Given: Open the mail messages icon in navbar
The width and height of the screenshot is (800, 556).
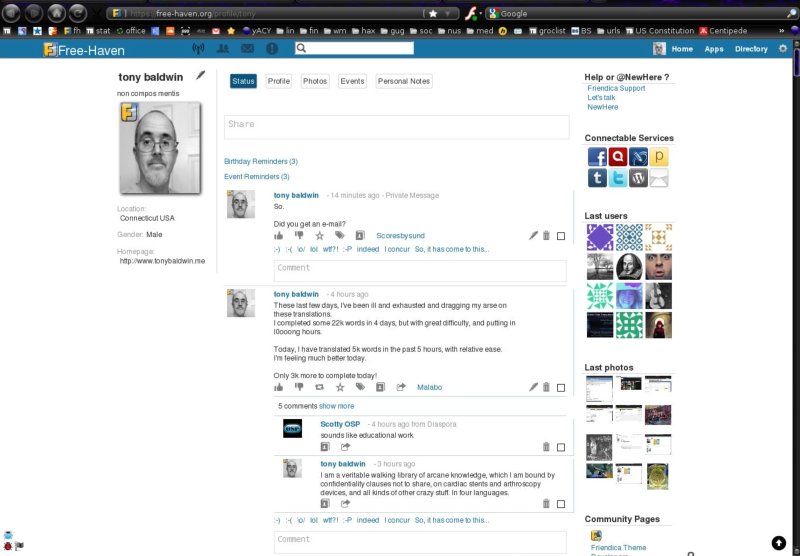Looking at the screenshot, I should pyautogui.click(x=246, y=49).
